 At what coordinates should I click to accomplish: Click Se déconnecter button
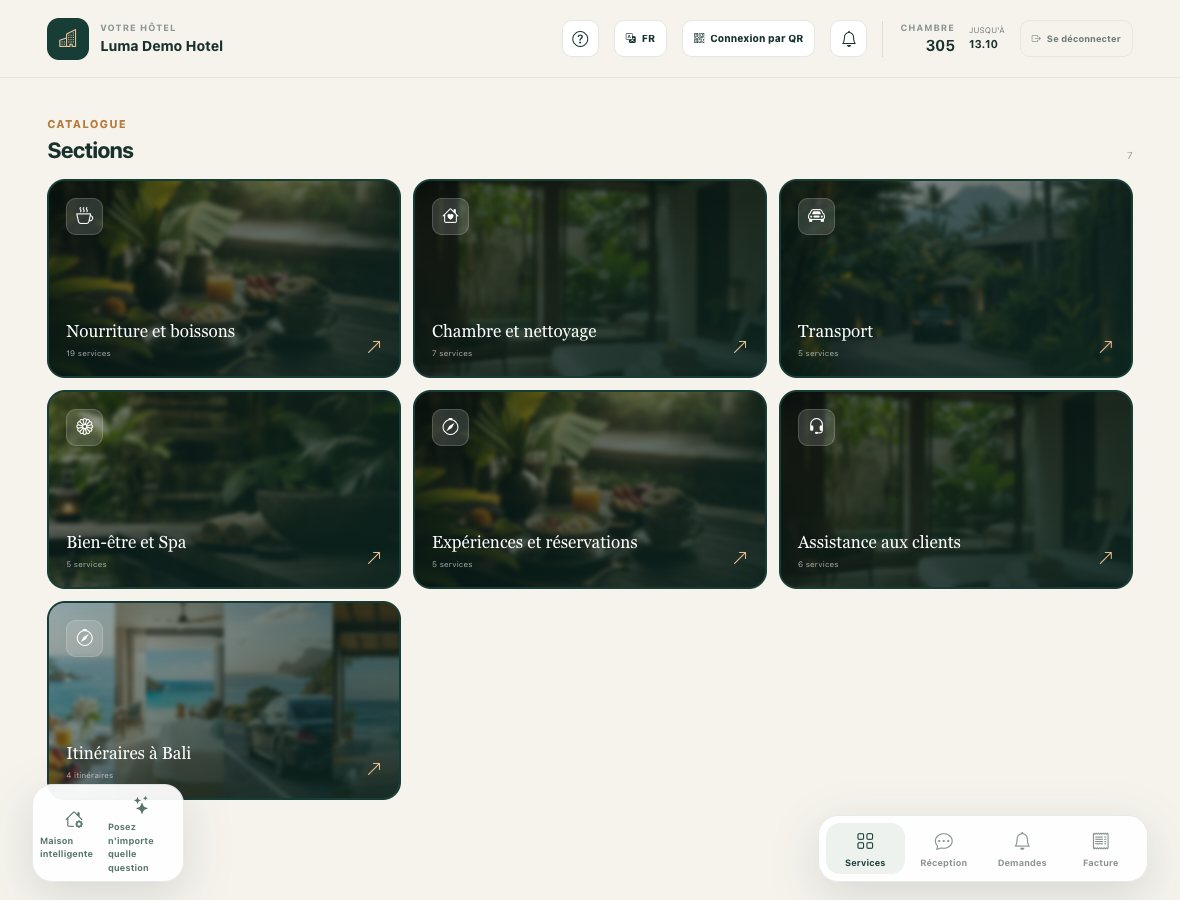coord(1076,38)
